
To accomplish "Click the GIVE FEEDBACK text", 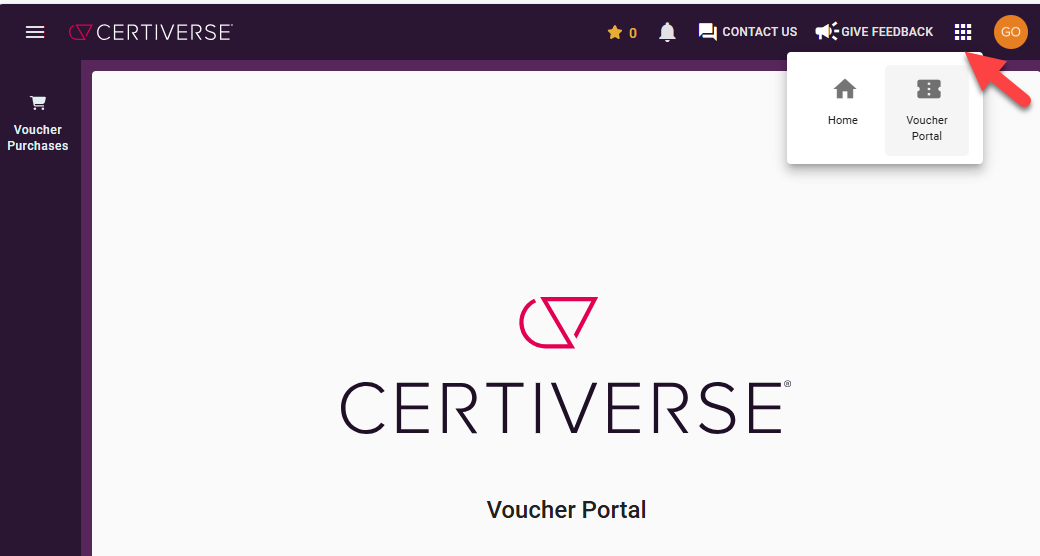I will pyautogui.click(x=887, y=32).
